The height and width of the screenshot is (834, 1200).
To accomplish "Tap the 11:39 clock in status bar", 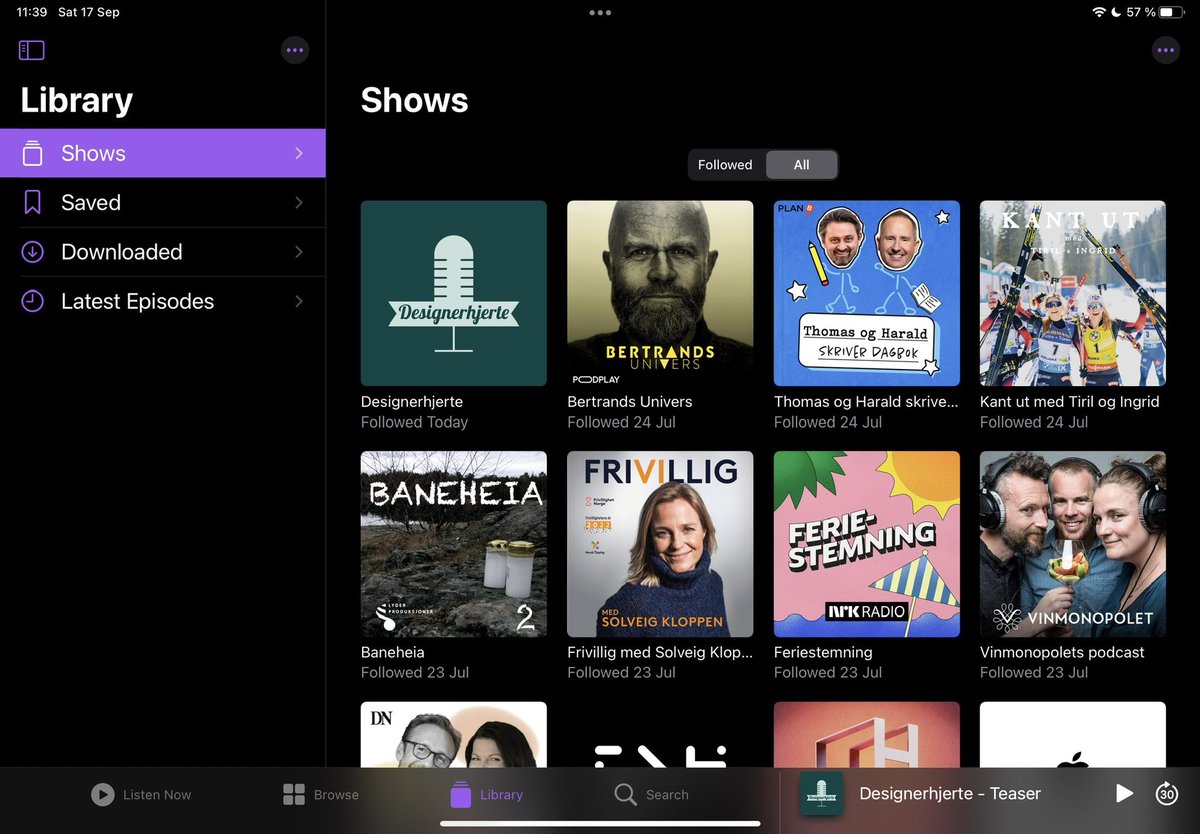I will coord(31,12).
